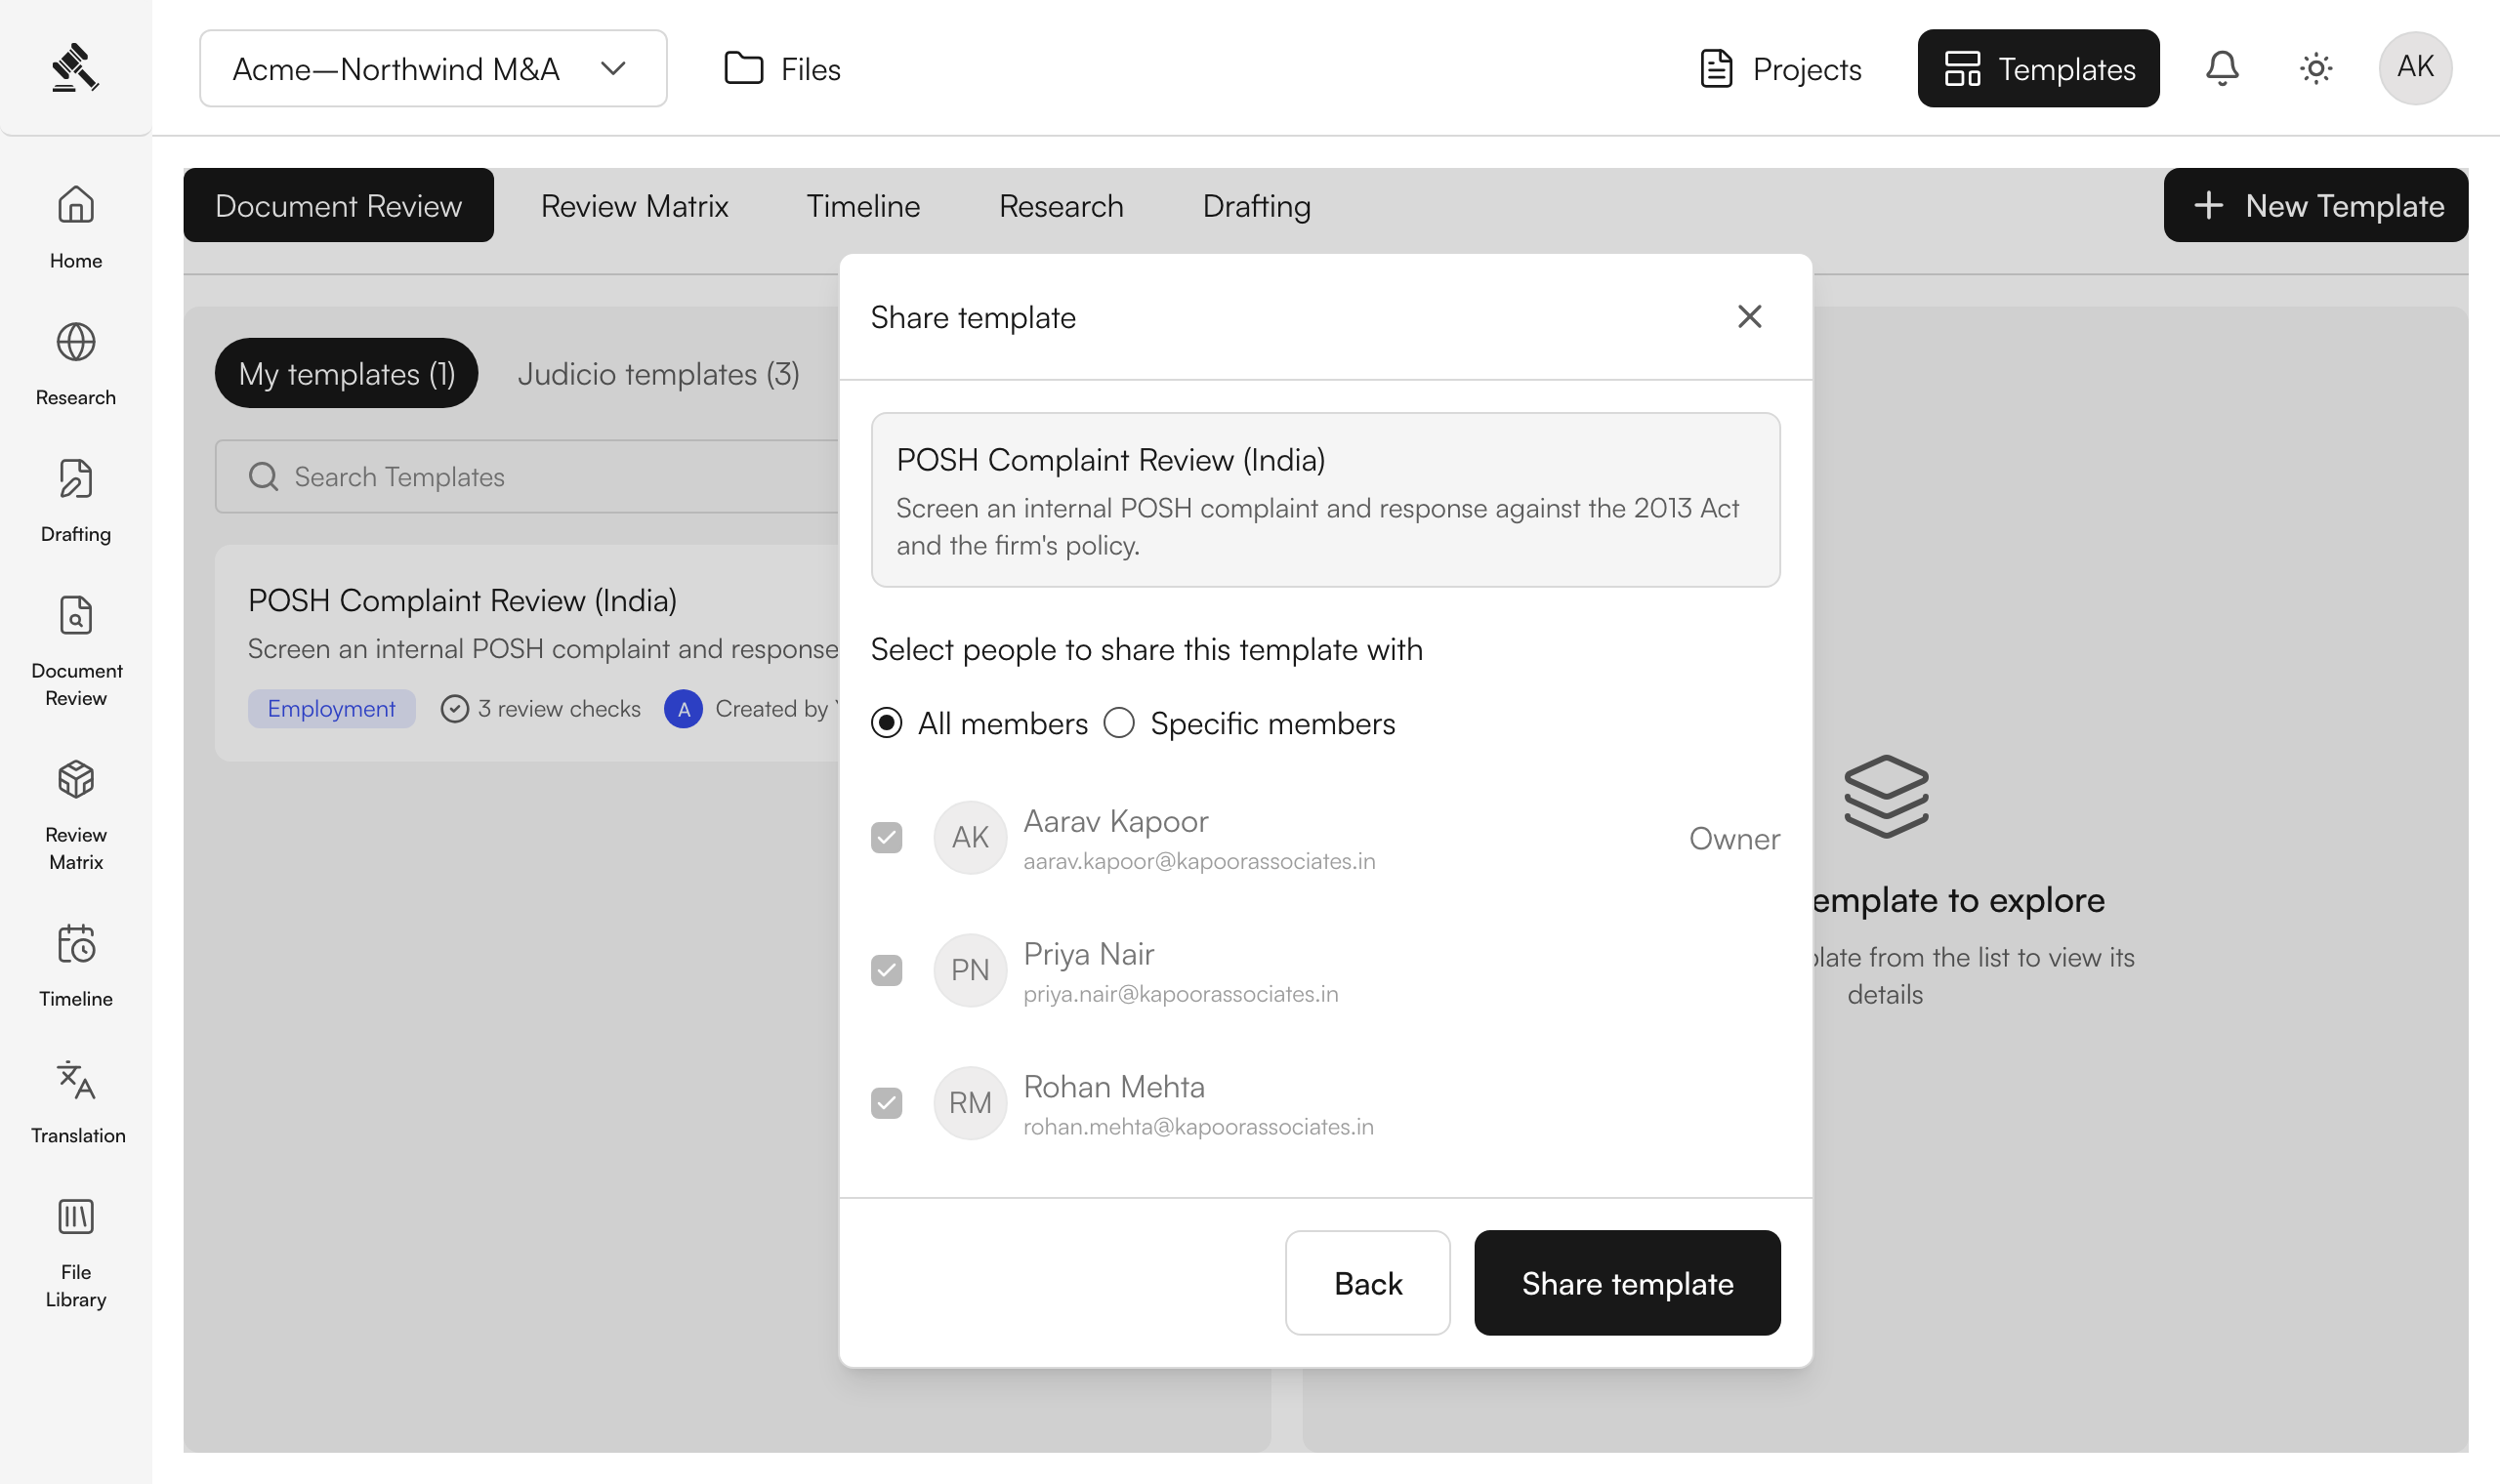Select the Specific members option
This screenshot has height=1484, width=2500.
[x=1249, y=723]
